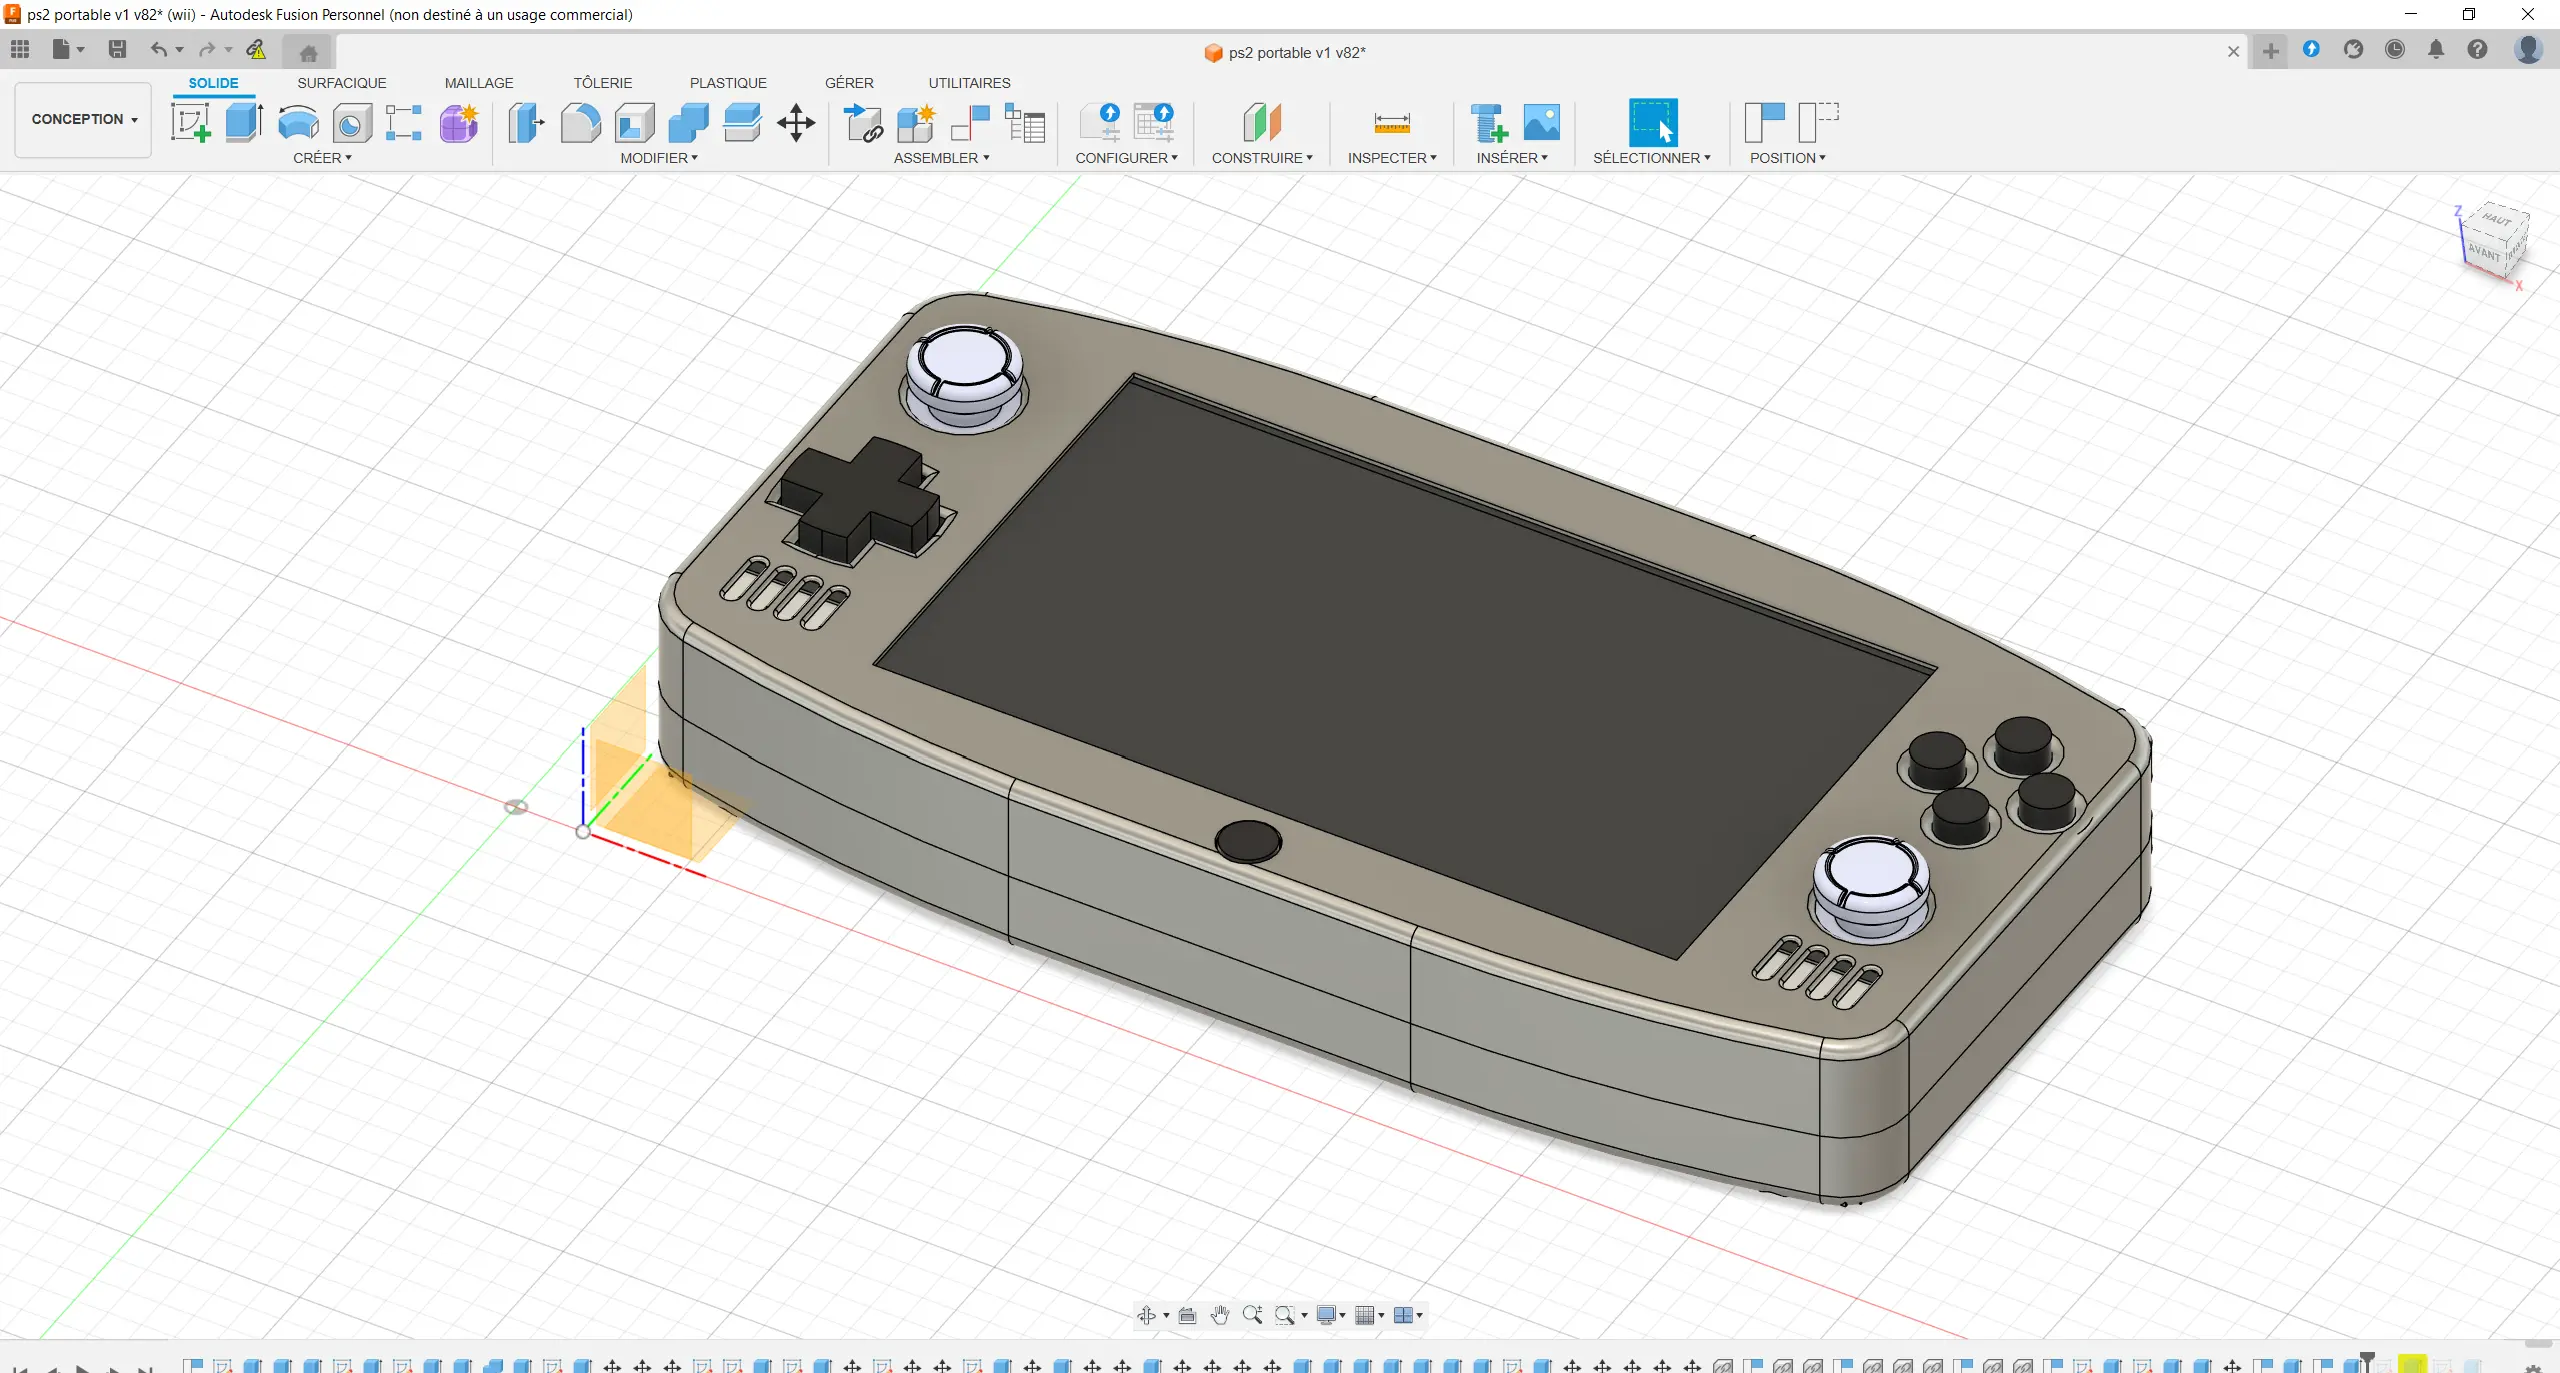Select the Fillet tool

point(580,124)
